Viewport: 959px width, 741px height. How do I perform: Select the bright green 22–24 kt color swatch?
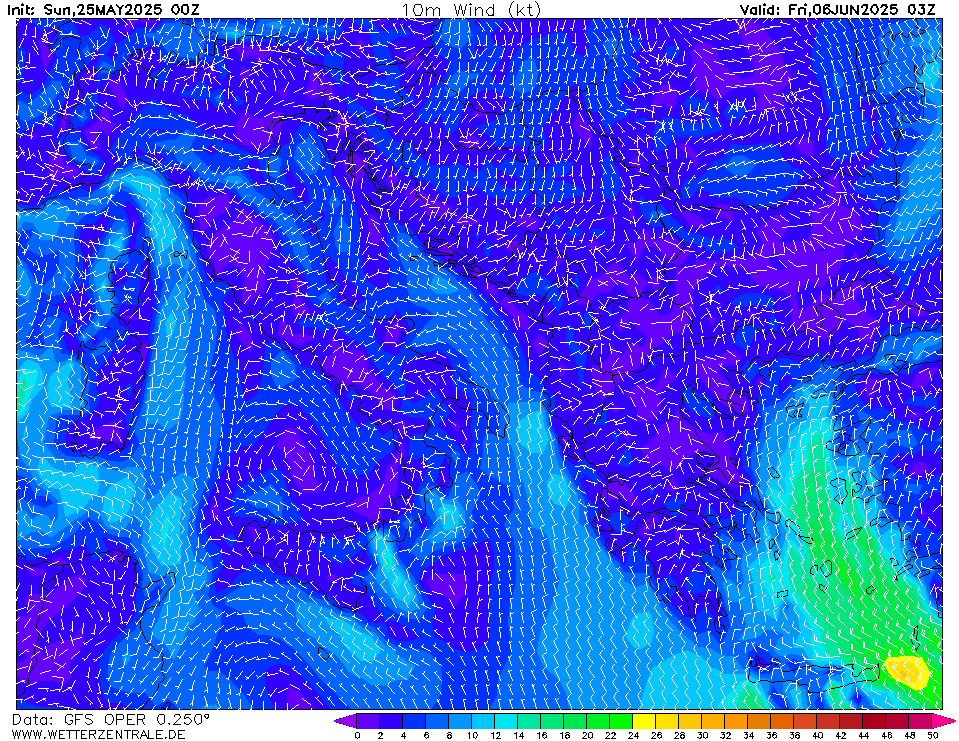coord(621,721)
